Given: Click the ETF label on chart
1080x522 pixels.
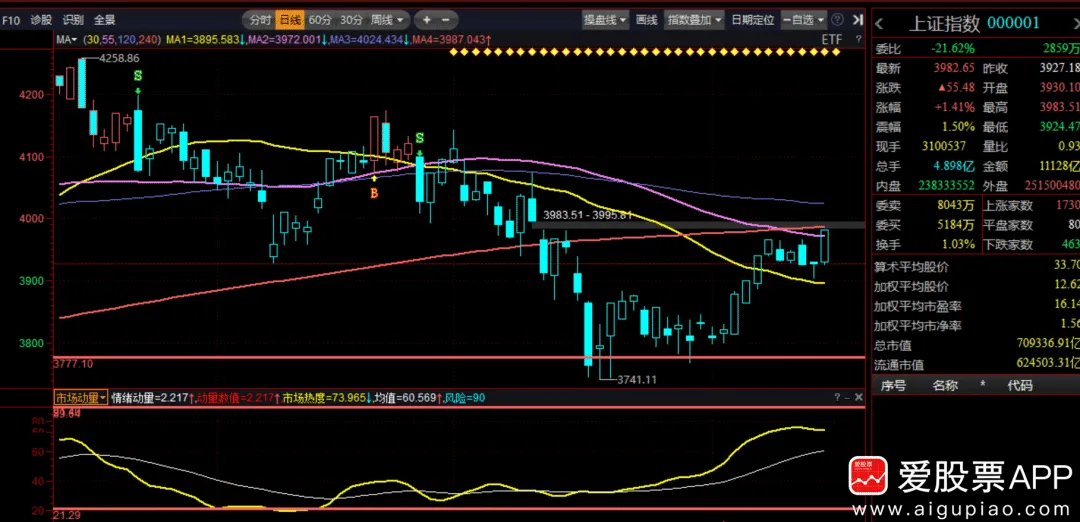Looking at the screenshot, I should (x=832, y=41).
